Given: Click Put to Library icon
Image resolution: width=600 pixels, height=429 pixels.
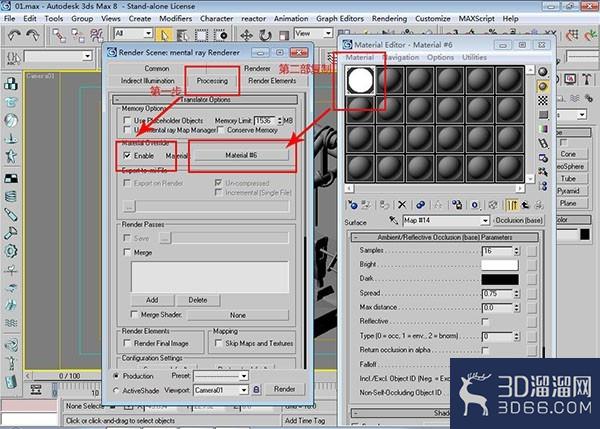Looking at the screenshot, I should coord(457,206).
